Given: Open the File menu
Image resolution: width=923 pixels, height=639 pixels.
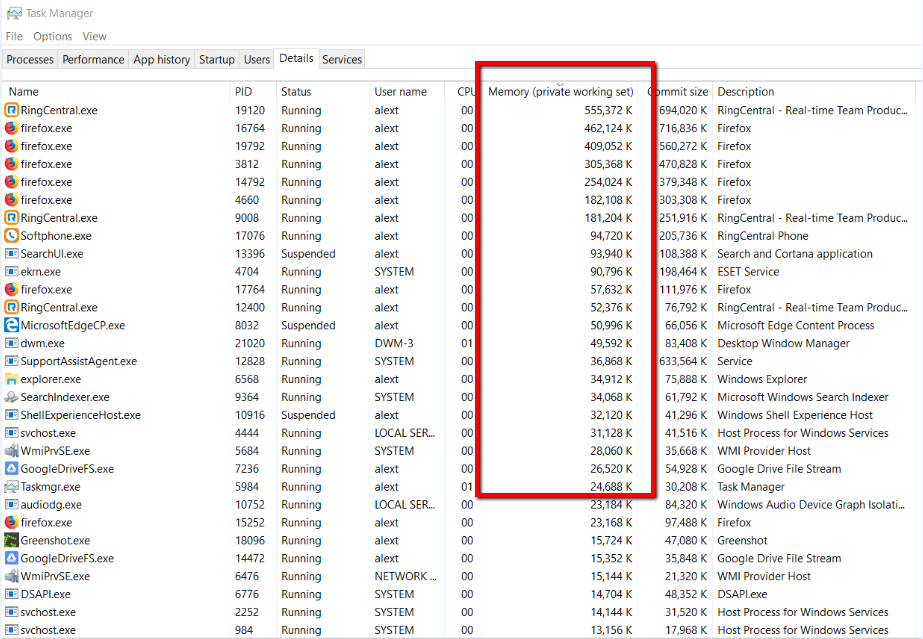Looking at the screenshot, I should (x=14, y=36).
